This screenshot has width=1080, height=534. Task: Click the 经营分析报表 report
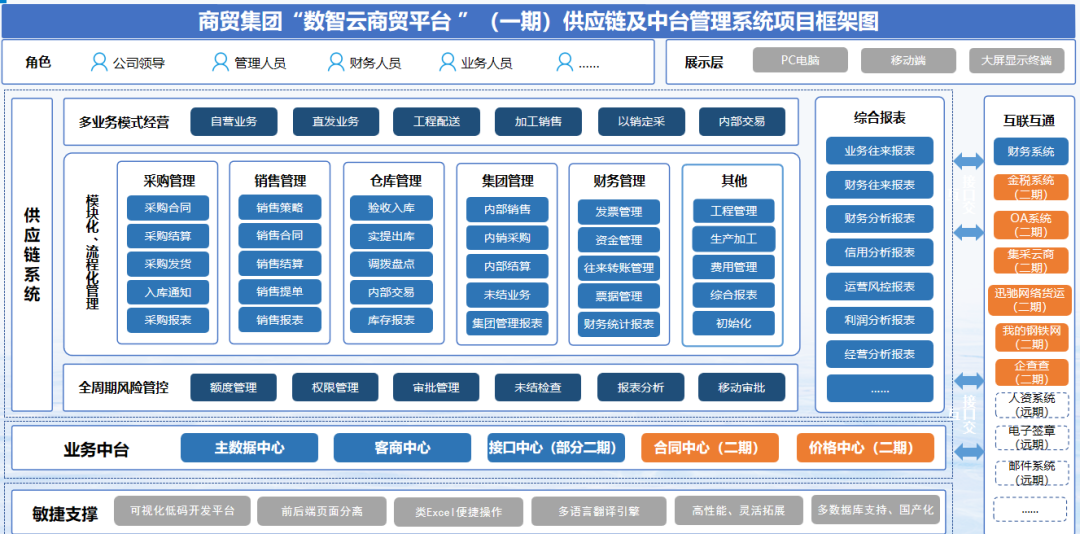pyautogui.click(x=880, y=354)
